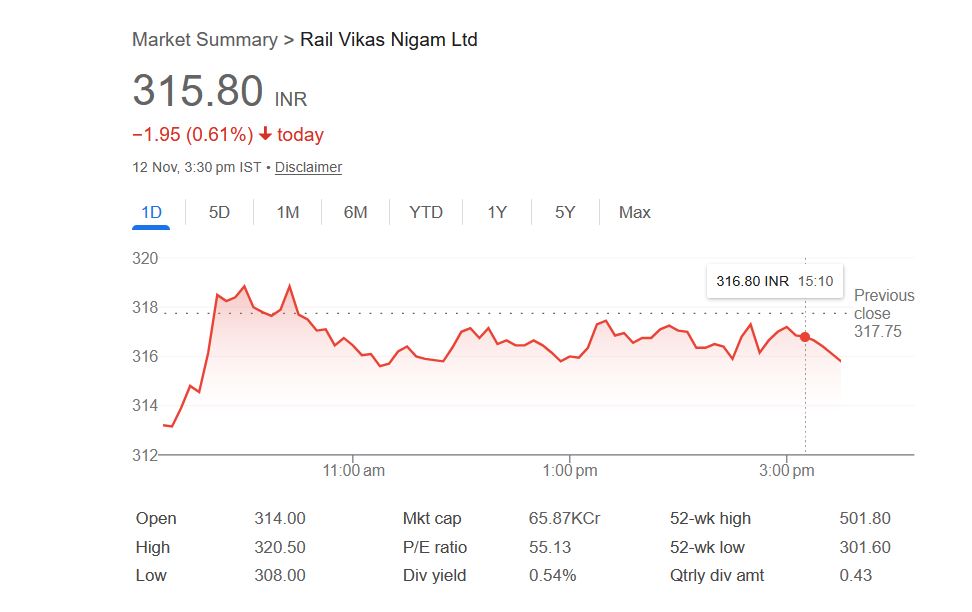Show the 1M price chart
Screen dimensions: 972x612
pos(288,212)
